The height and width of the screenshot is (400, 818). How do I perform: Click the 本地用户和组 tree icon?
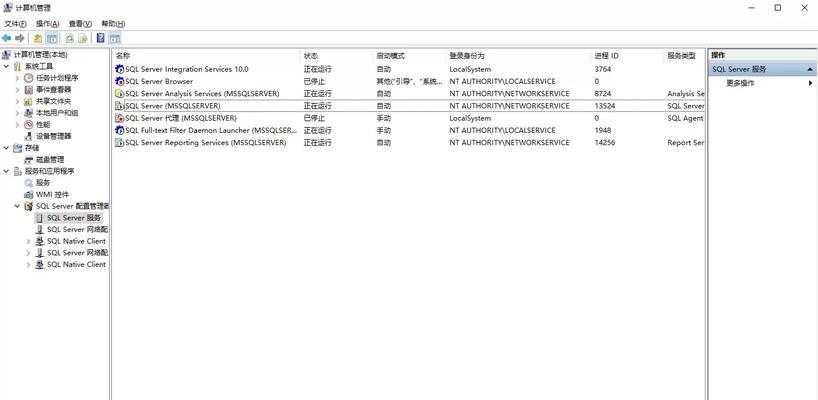tap(29, 113)
